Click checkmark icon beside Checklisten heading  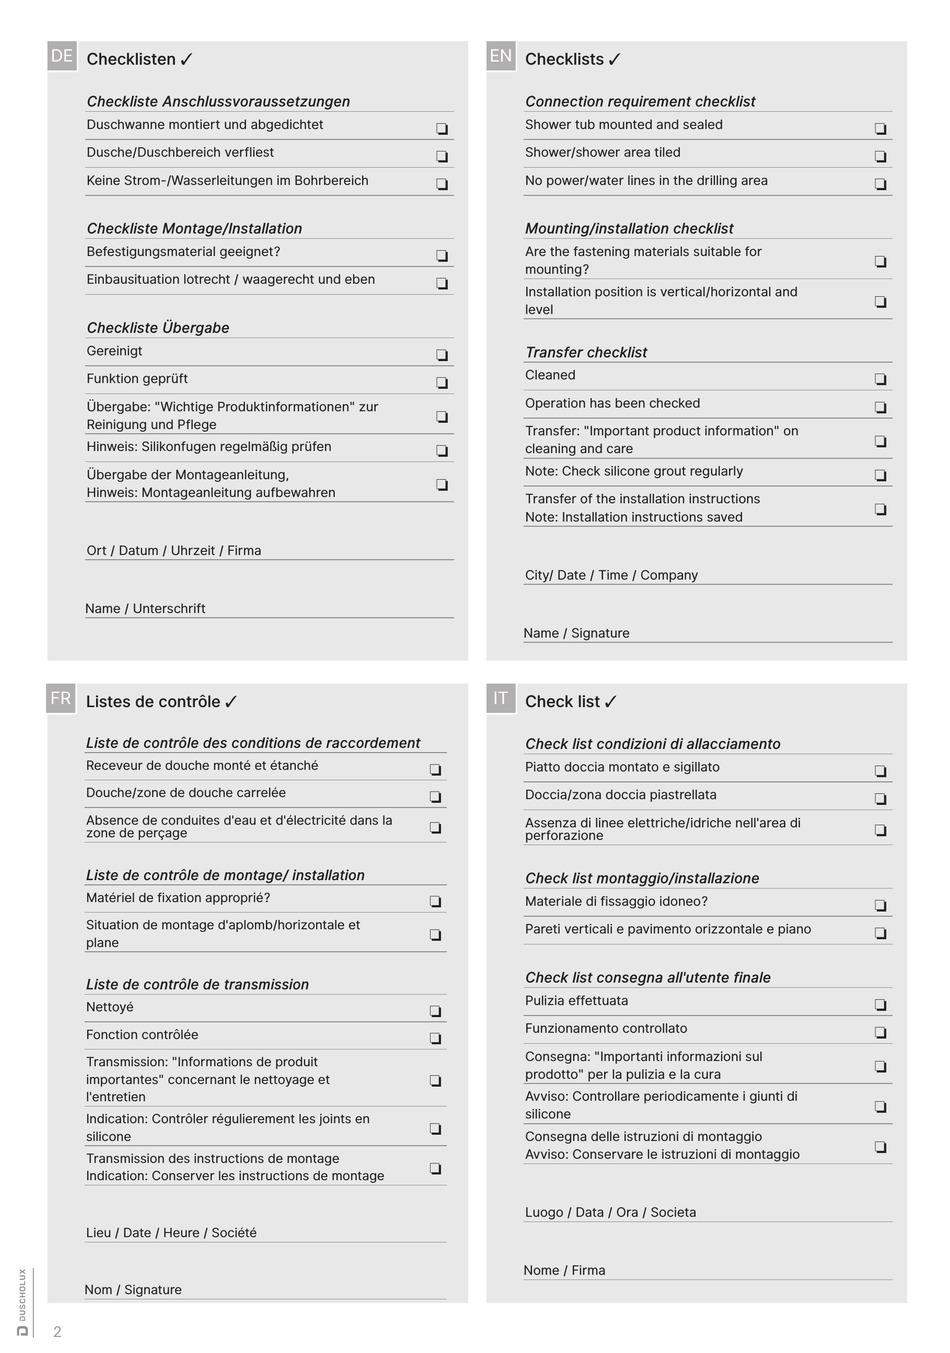click(x=186, y=60)
